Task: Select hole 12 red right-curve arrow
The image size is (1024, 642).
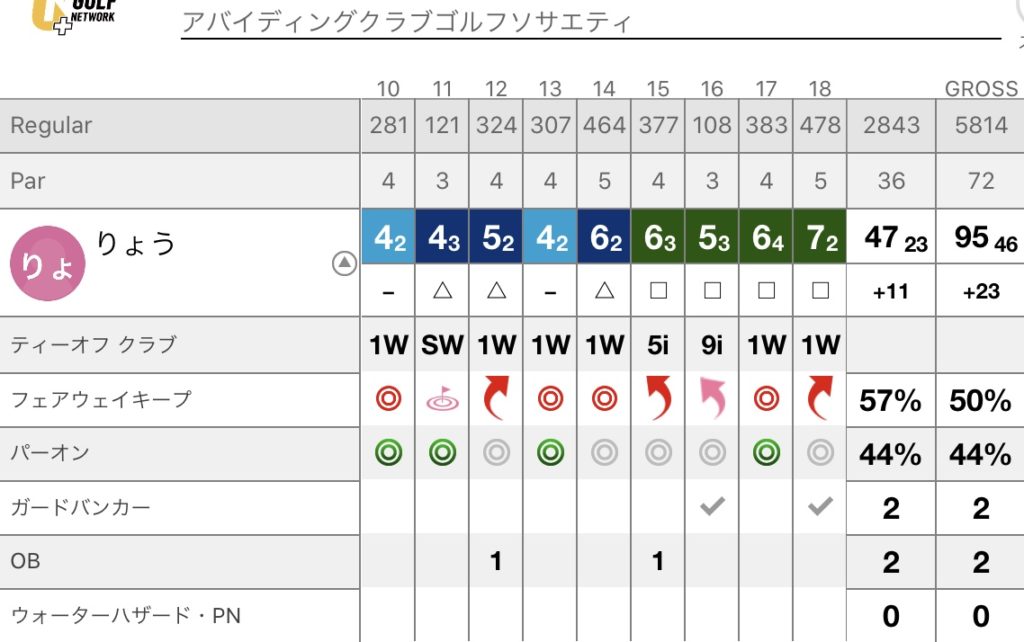Action: pyautogui.click(x=496, y=397)
